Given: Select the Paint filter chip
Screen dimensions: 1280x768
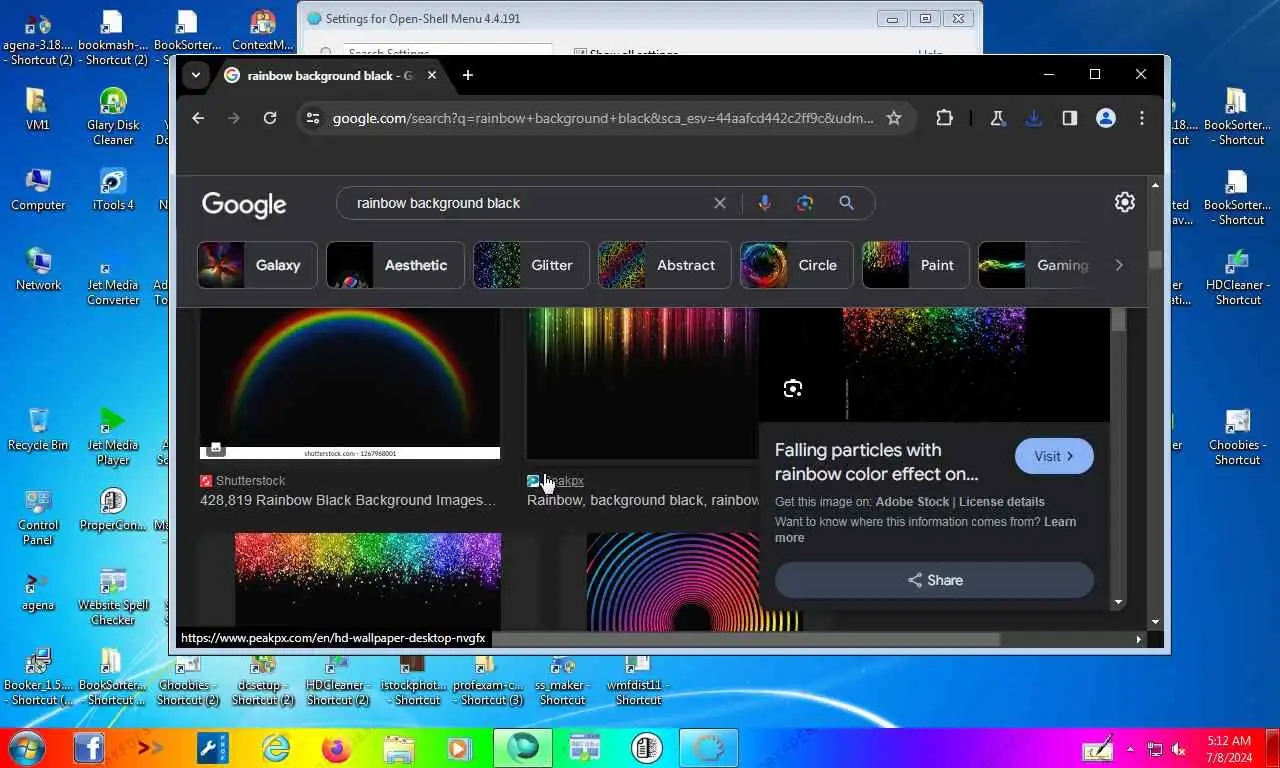Looking at the screenshot, I should click(x=916, y=265).
